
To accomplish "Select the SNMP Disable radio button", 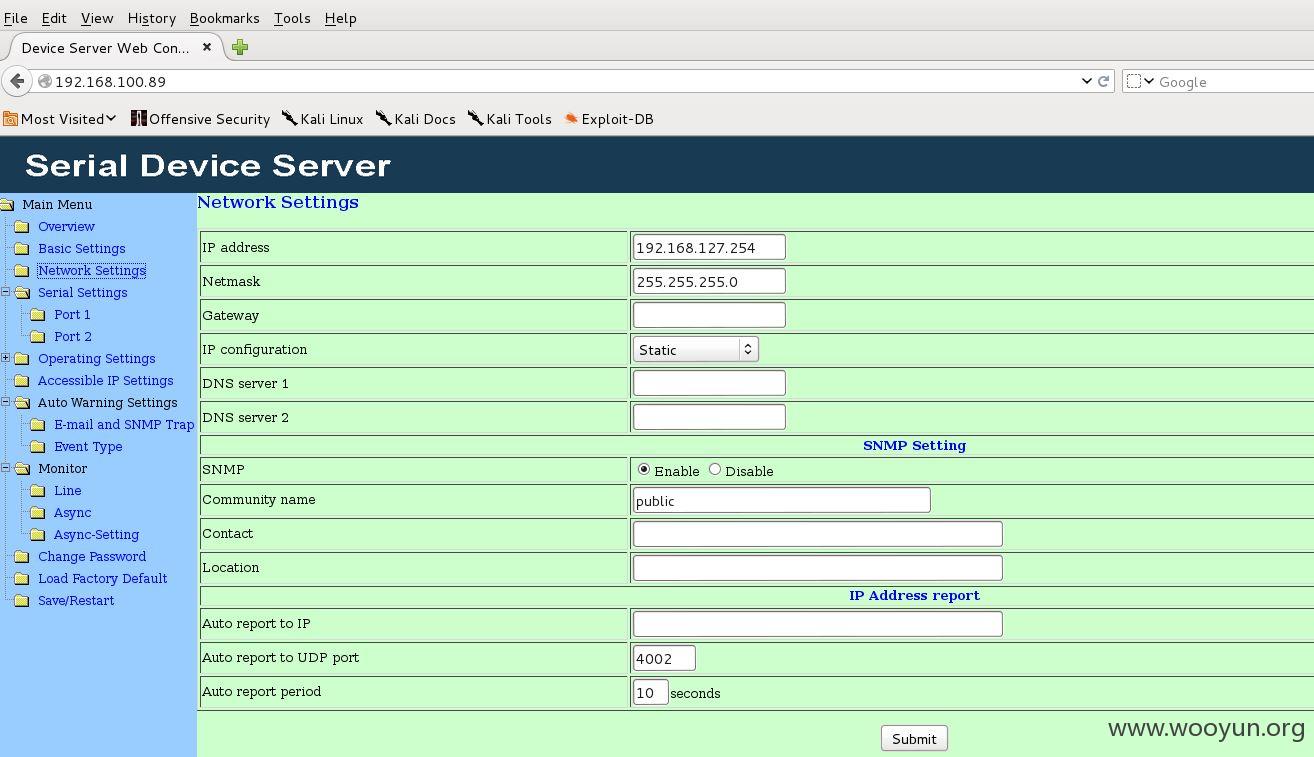I will [x=715, y=469].
